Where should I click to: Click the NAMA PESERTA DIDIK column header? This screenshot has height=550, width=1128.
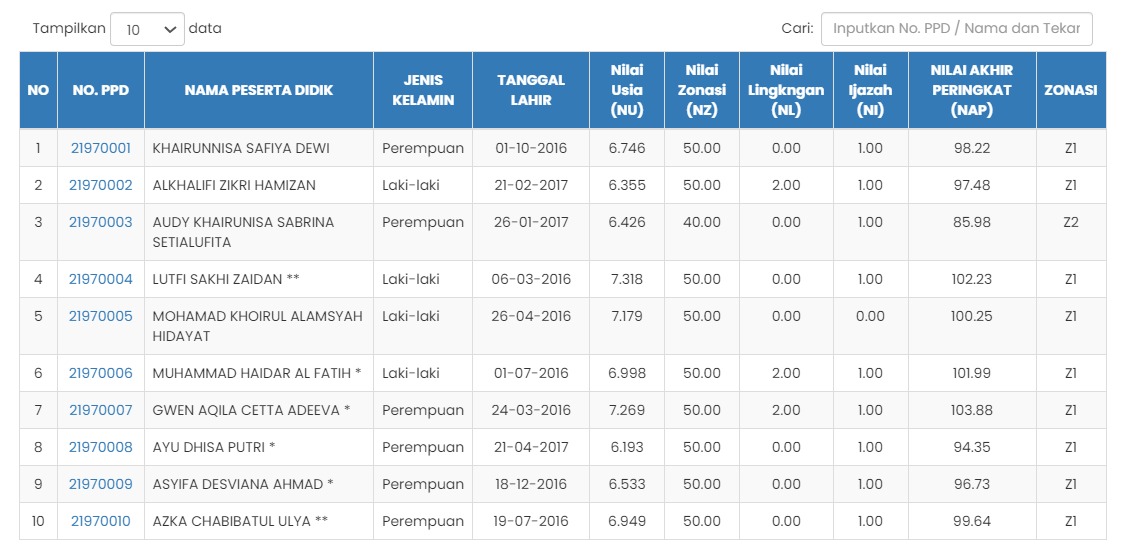point(258,90)
